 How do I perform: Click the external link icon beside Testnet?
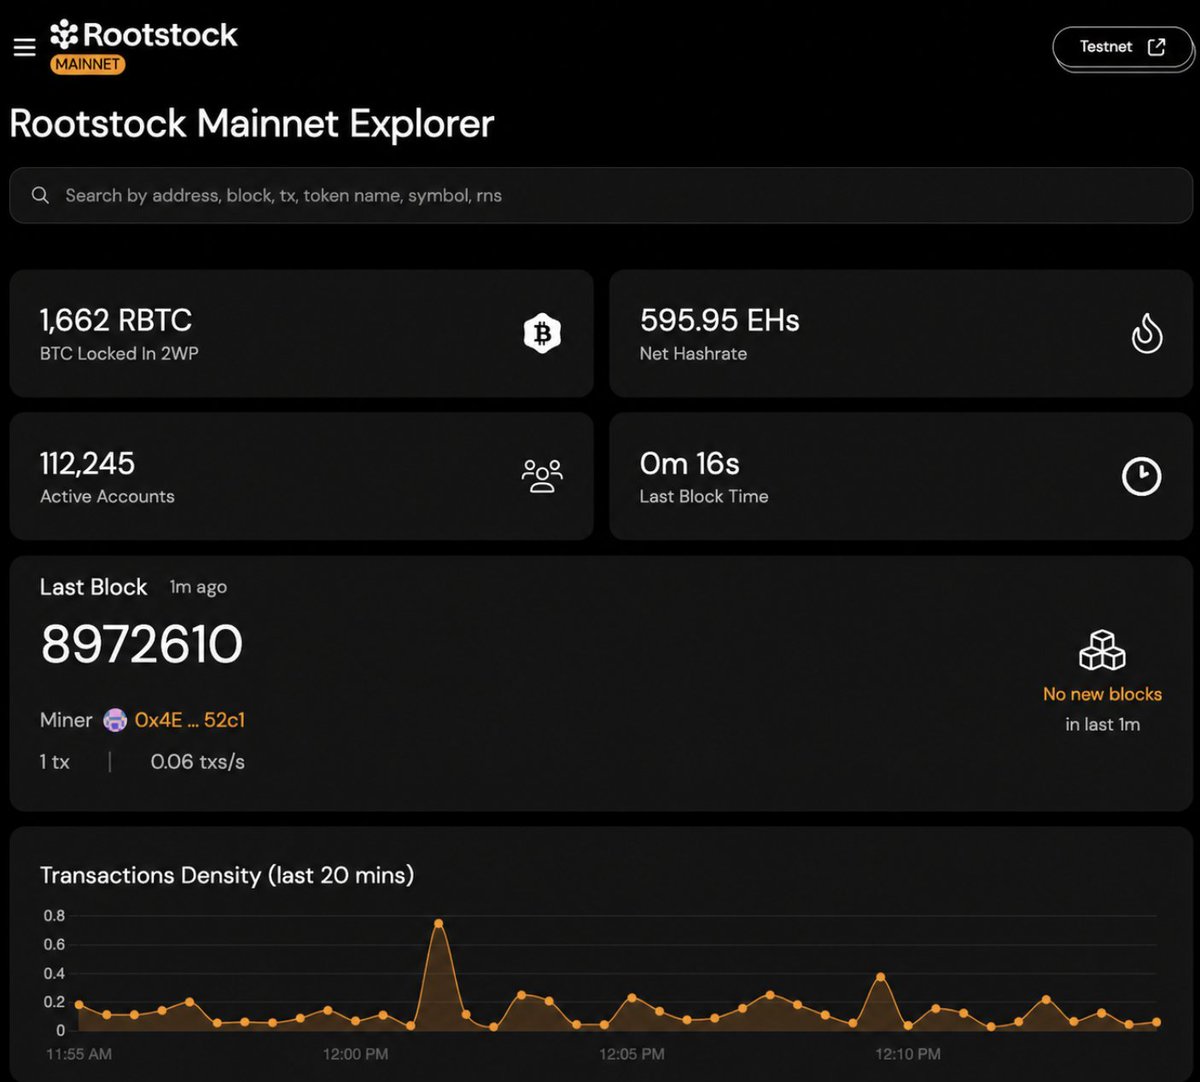click(1157, 47)
